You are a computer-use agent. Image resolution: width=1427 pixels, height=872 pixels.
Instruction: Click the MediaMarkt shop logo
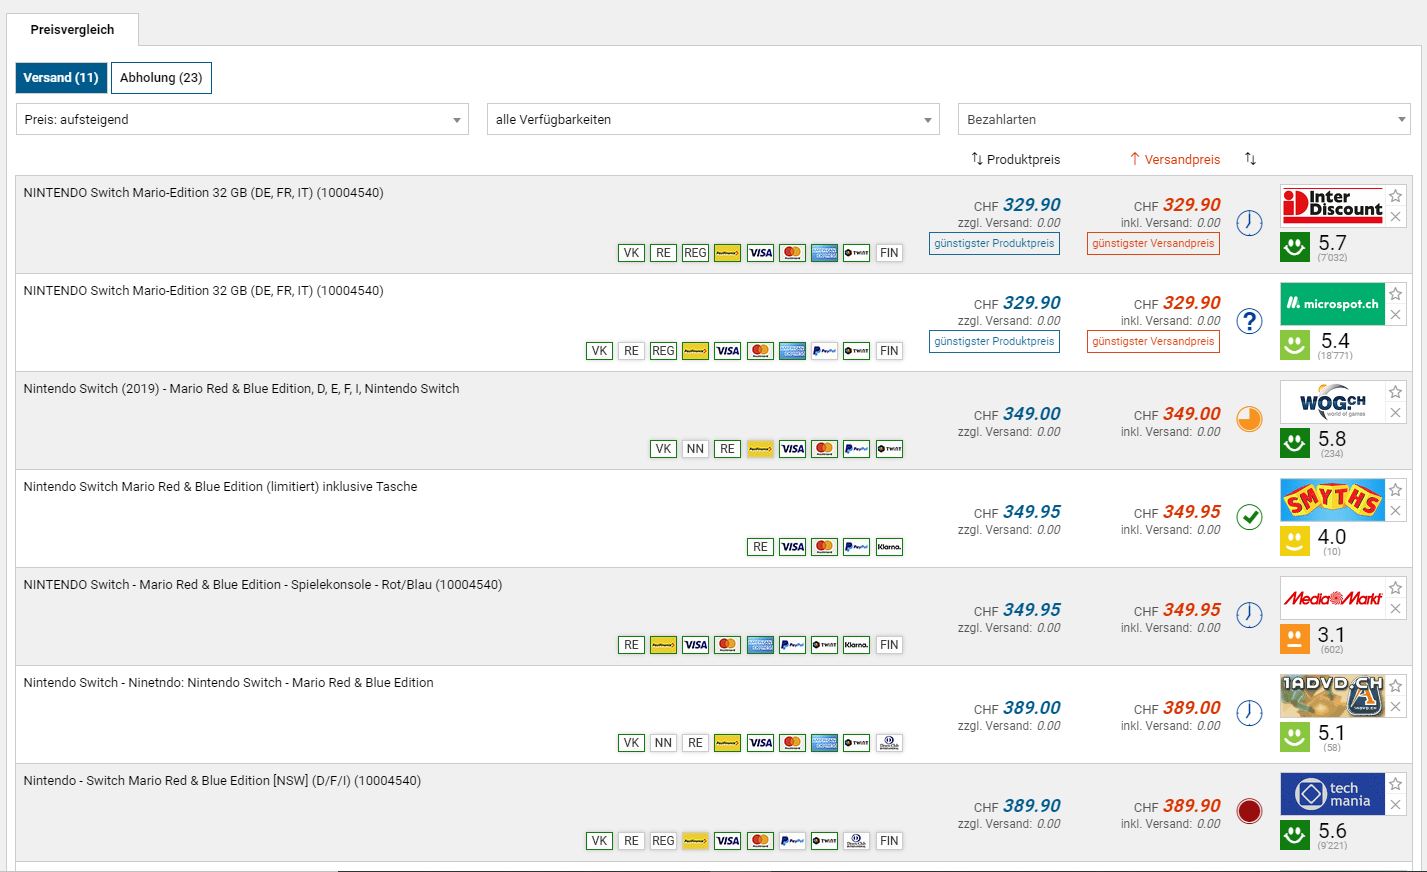1332,598
